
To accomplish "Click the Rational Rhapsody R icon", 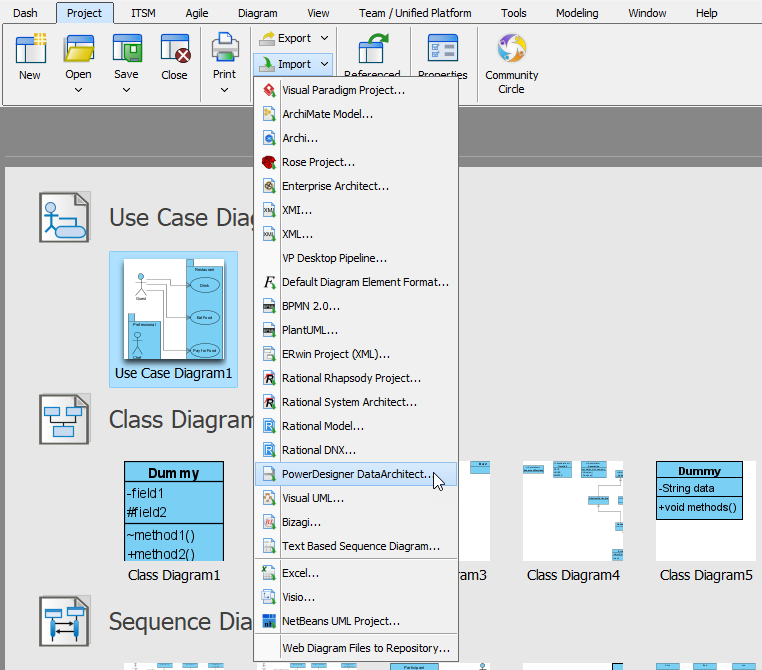I will [x=269, y=378].
